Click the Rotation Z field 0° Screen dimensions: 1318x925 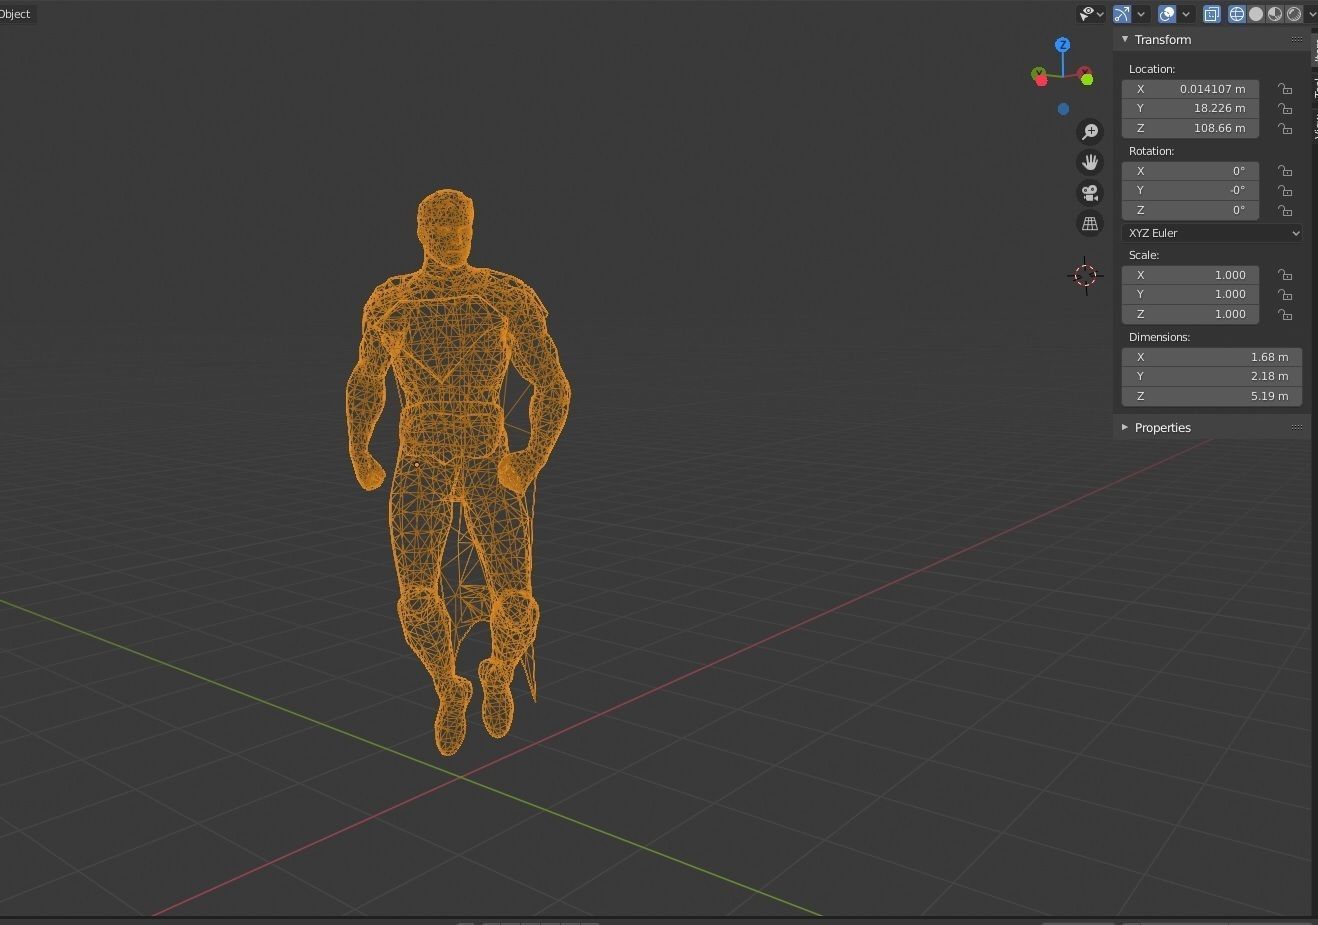[1190, 210]
